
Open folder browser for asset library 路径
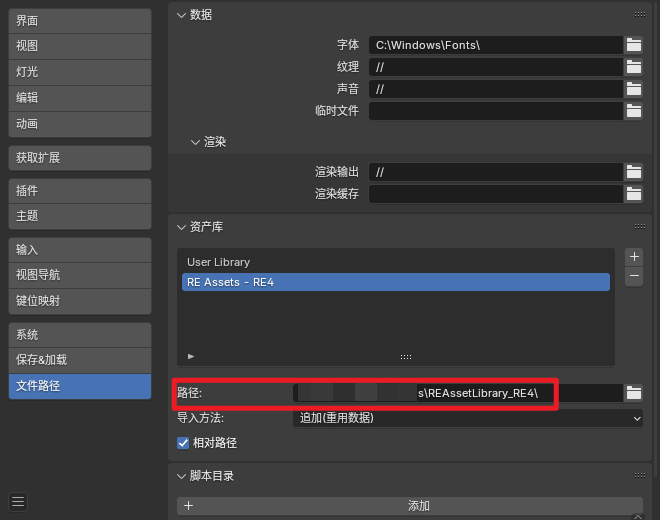633,393
